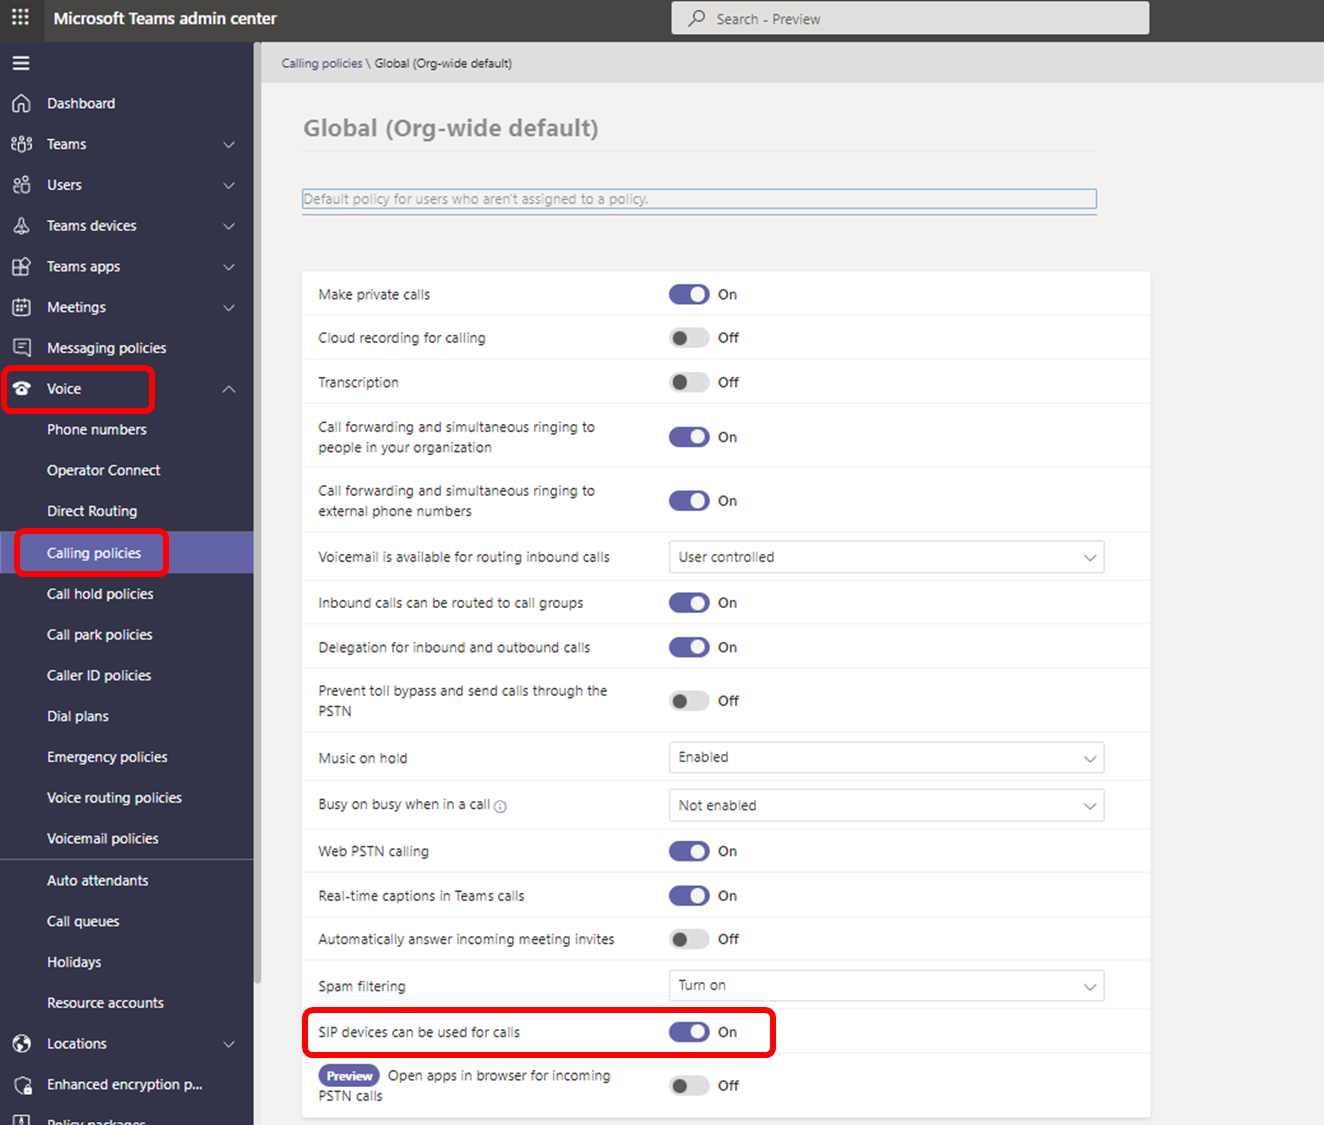Click the Teams devices bell icon
The width and height of the screenshot is (1324, 1125).
[x=21, y=226]
